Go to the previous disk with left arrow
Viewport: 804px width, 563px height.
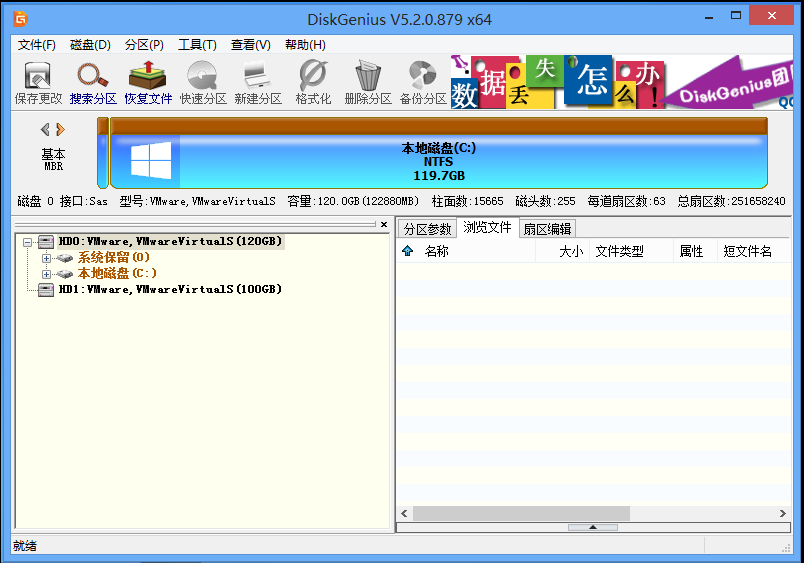45,129
